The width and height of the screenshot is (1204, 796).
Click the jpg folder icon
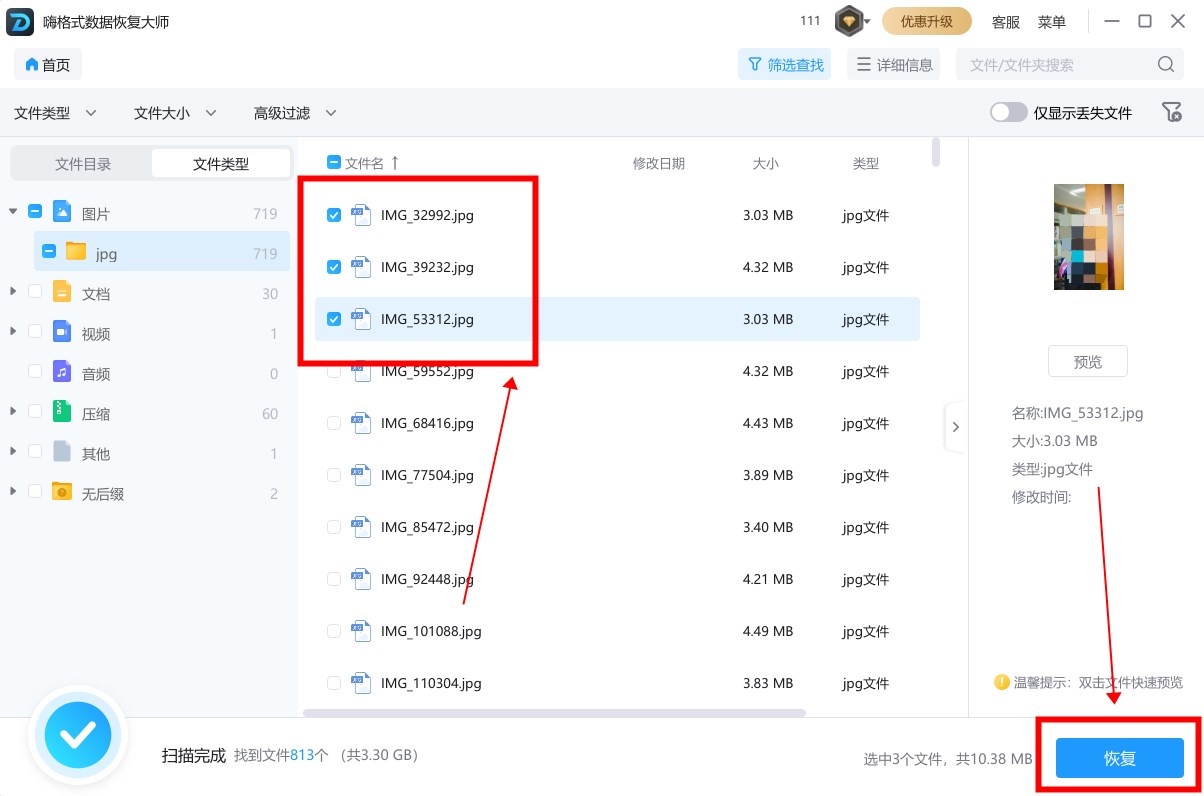(x=76, y=251)
